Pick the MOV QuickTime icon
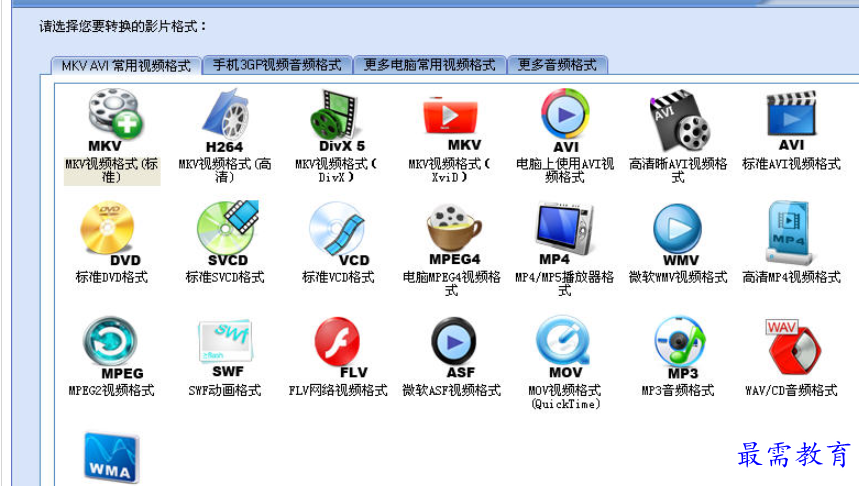Viewport: 859px width, 486px height. tap(564, 347)
